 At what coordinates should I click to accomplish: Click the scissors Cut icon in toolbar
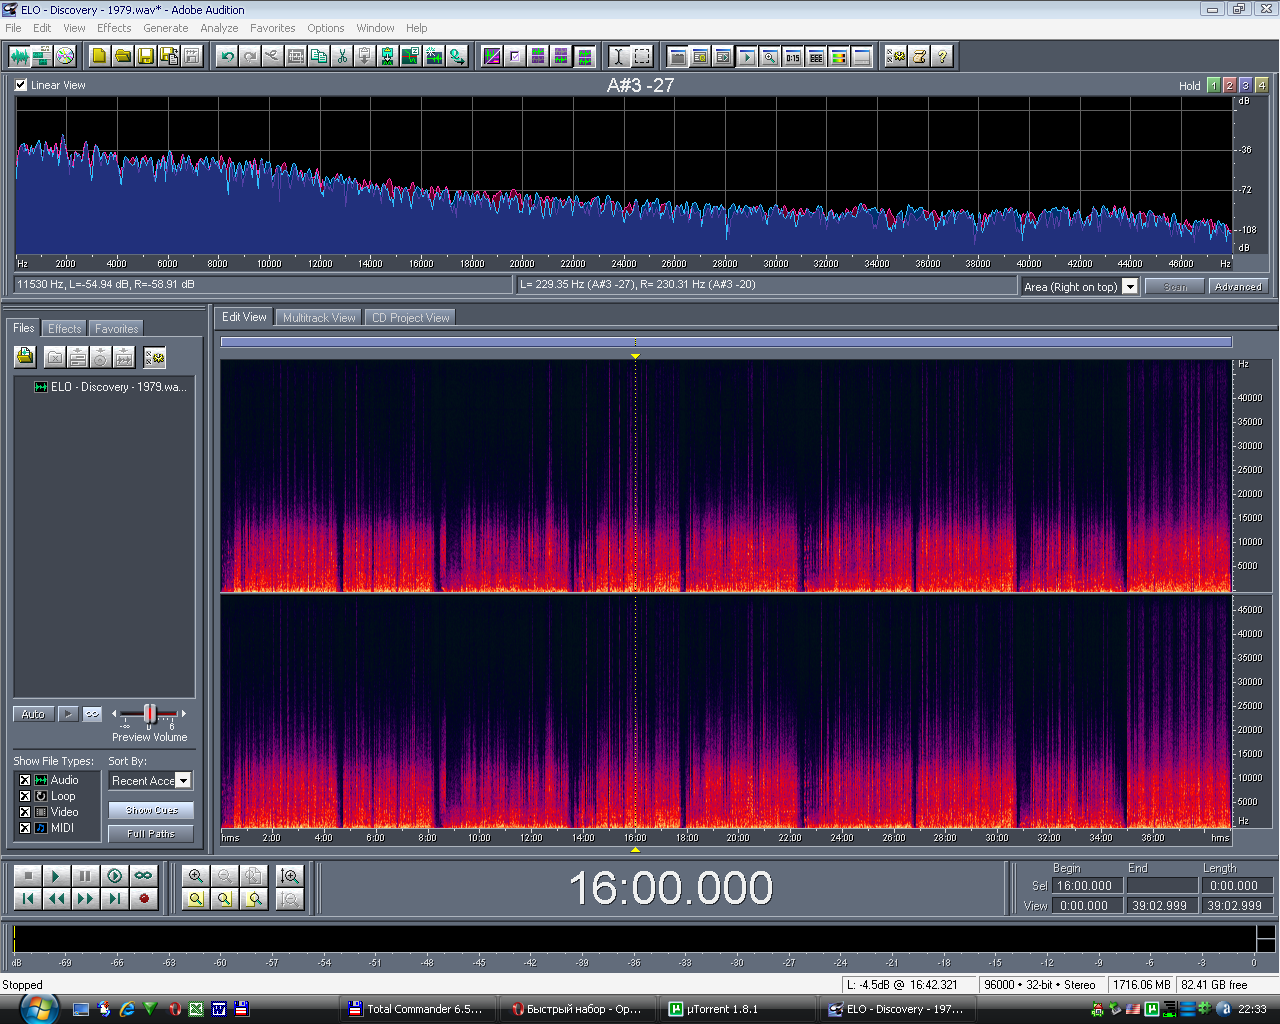pos(342,56)
